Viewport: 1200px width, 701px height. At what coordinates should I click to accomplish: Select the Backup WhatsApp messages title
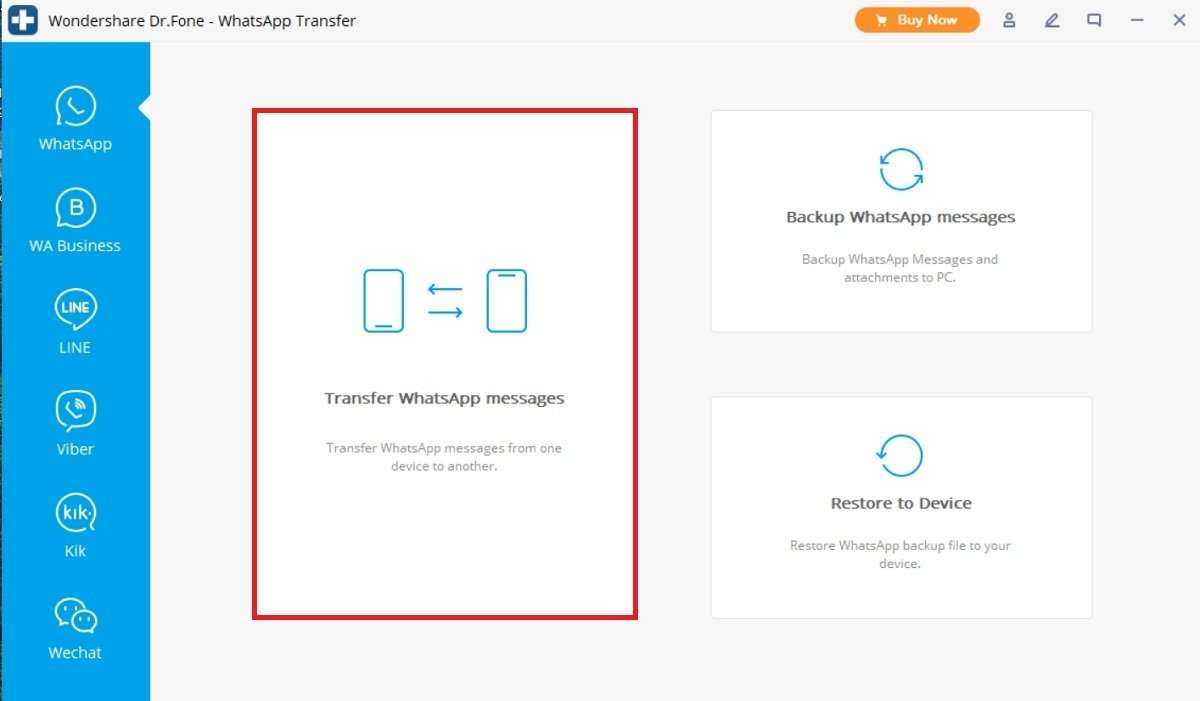coord(900,217)
